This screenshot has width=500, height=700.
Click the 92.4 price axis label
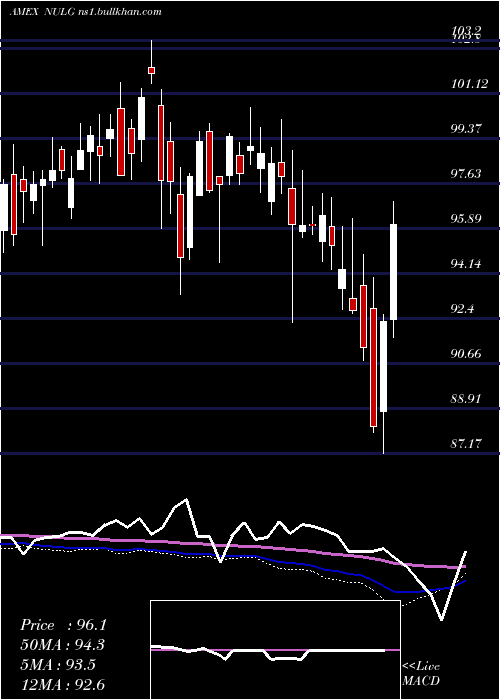pos(462,309)
